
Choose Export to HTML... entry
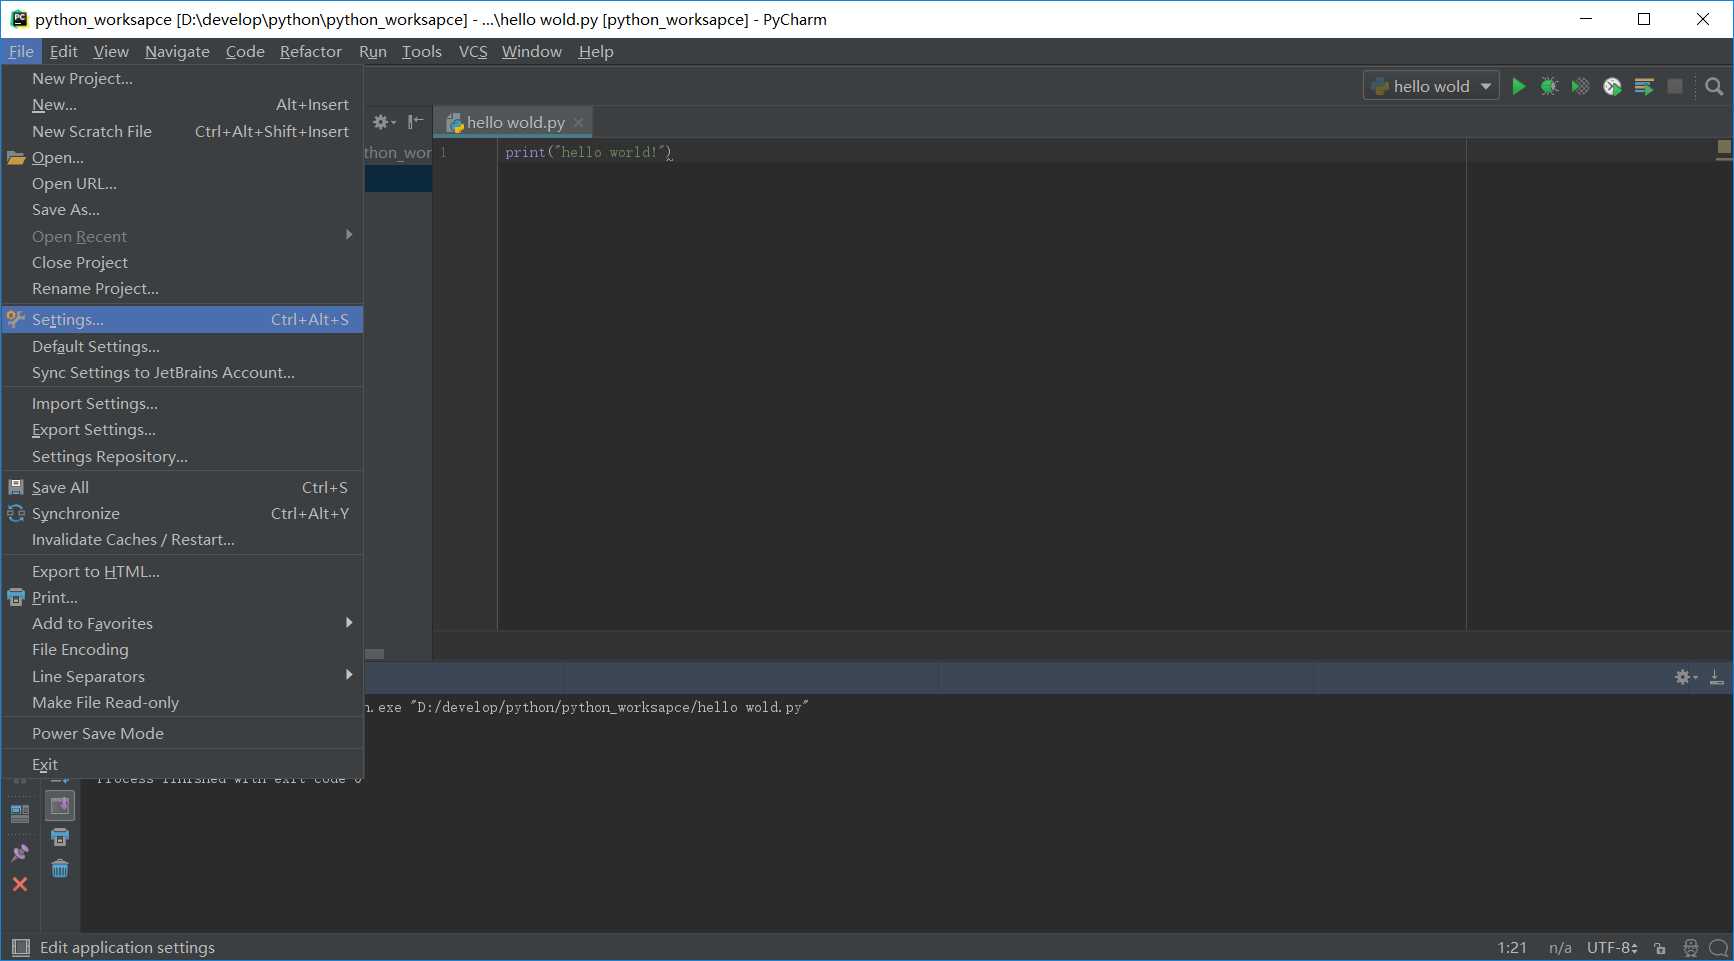tap(182, 571)
